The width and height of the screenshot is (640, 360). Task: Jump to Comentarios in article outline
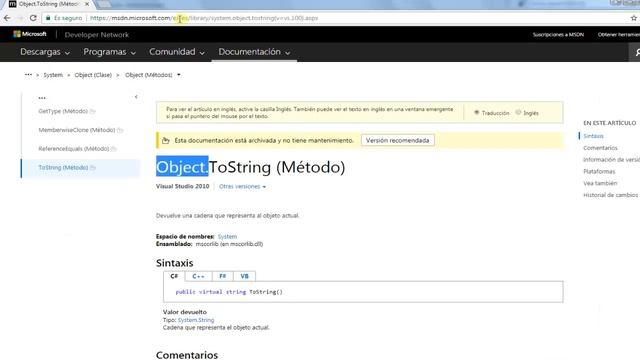[x=600, y=148]
